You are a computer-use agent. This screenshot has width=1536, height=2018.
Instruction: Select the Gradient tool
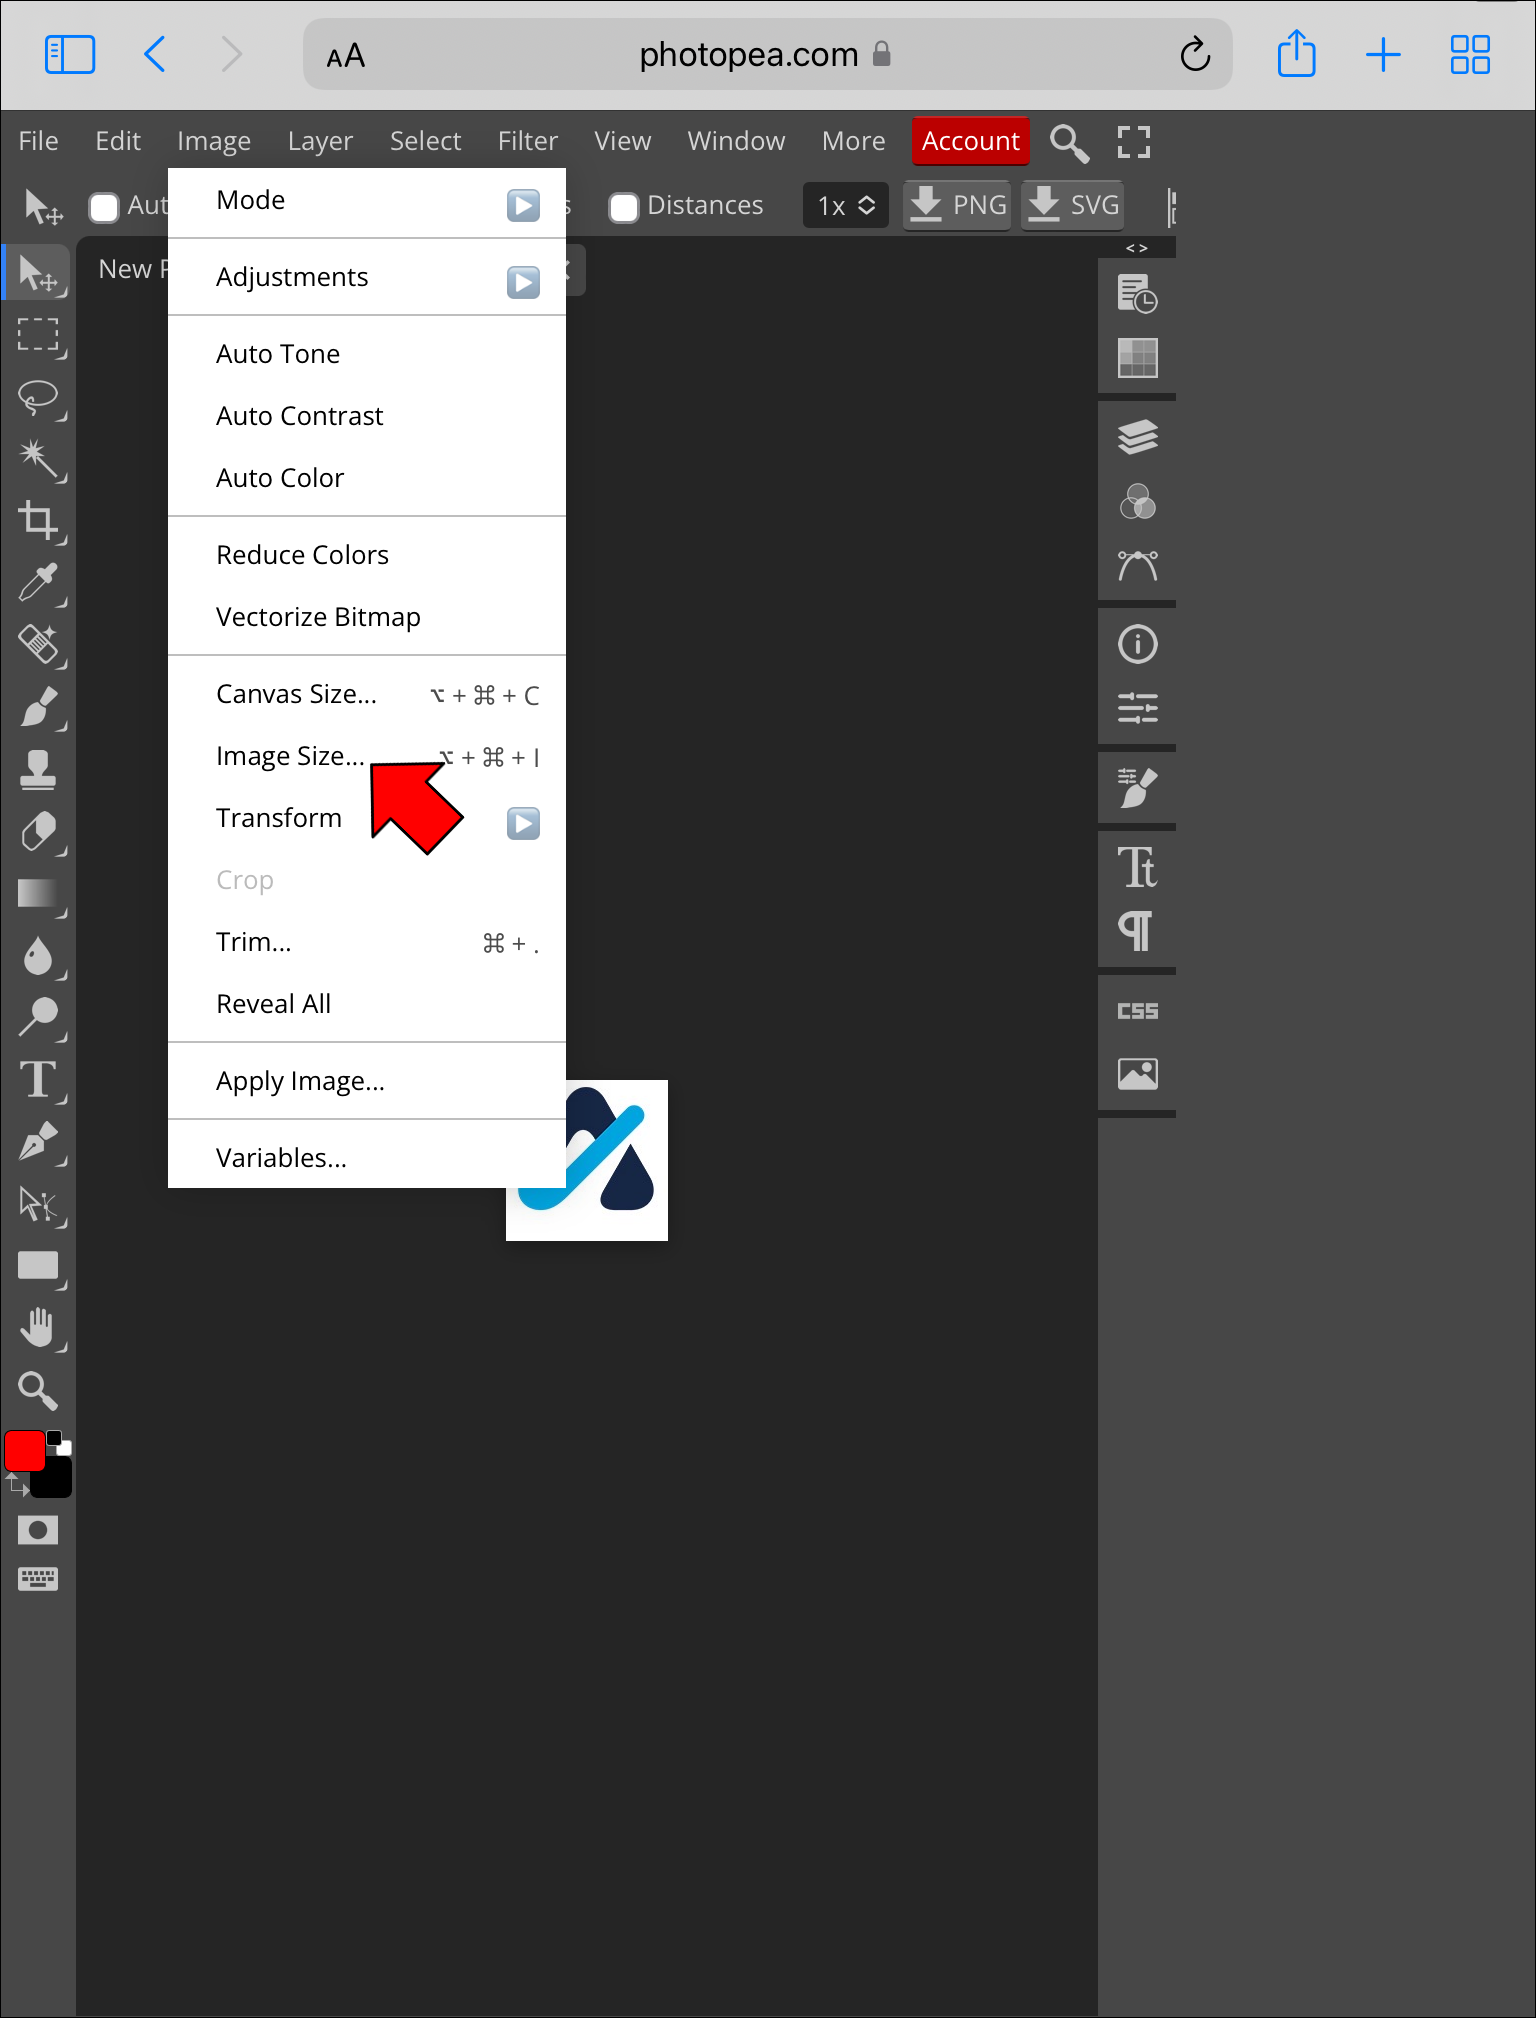pyautogui.click(x=38, y=893)
